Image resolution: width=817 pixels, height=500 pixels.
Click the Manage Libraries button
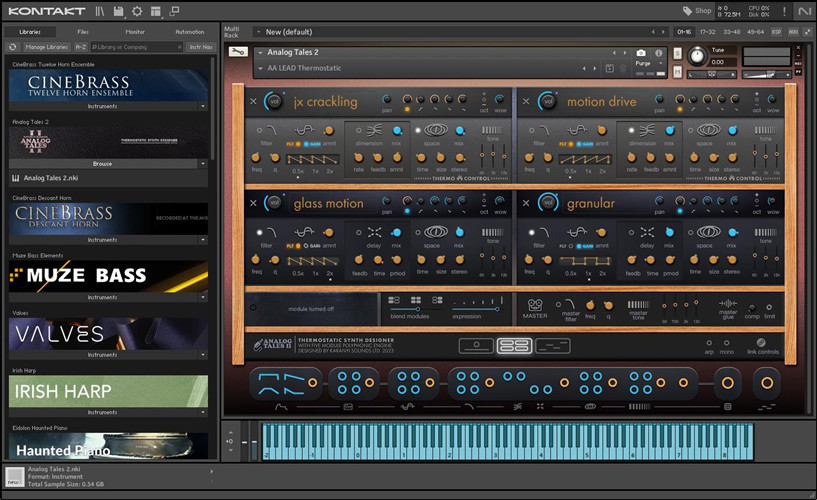pos(44,47)
